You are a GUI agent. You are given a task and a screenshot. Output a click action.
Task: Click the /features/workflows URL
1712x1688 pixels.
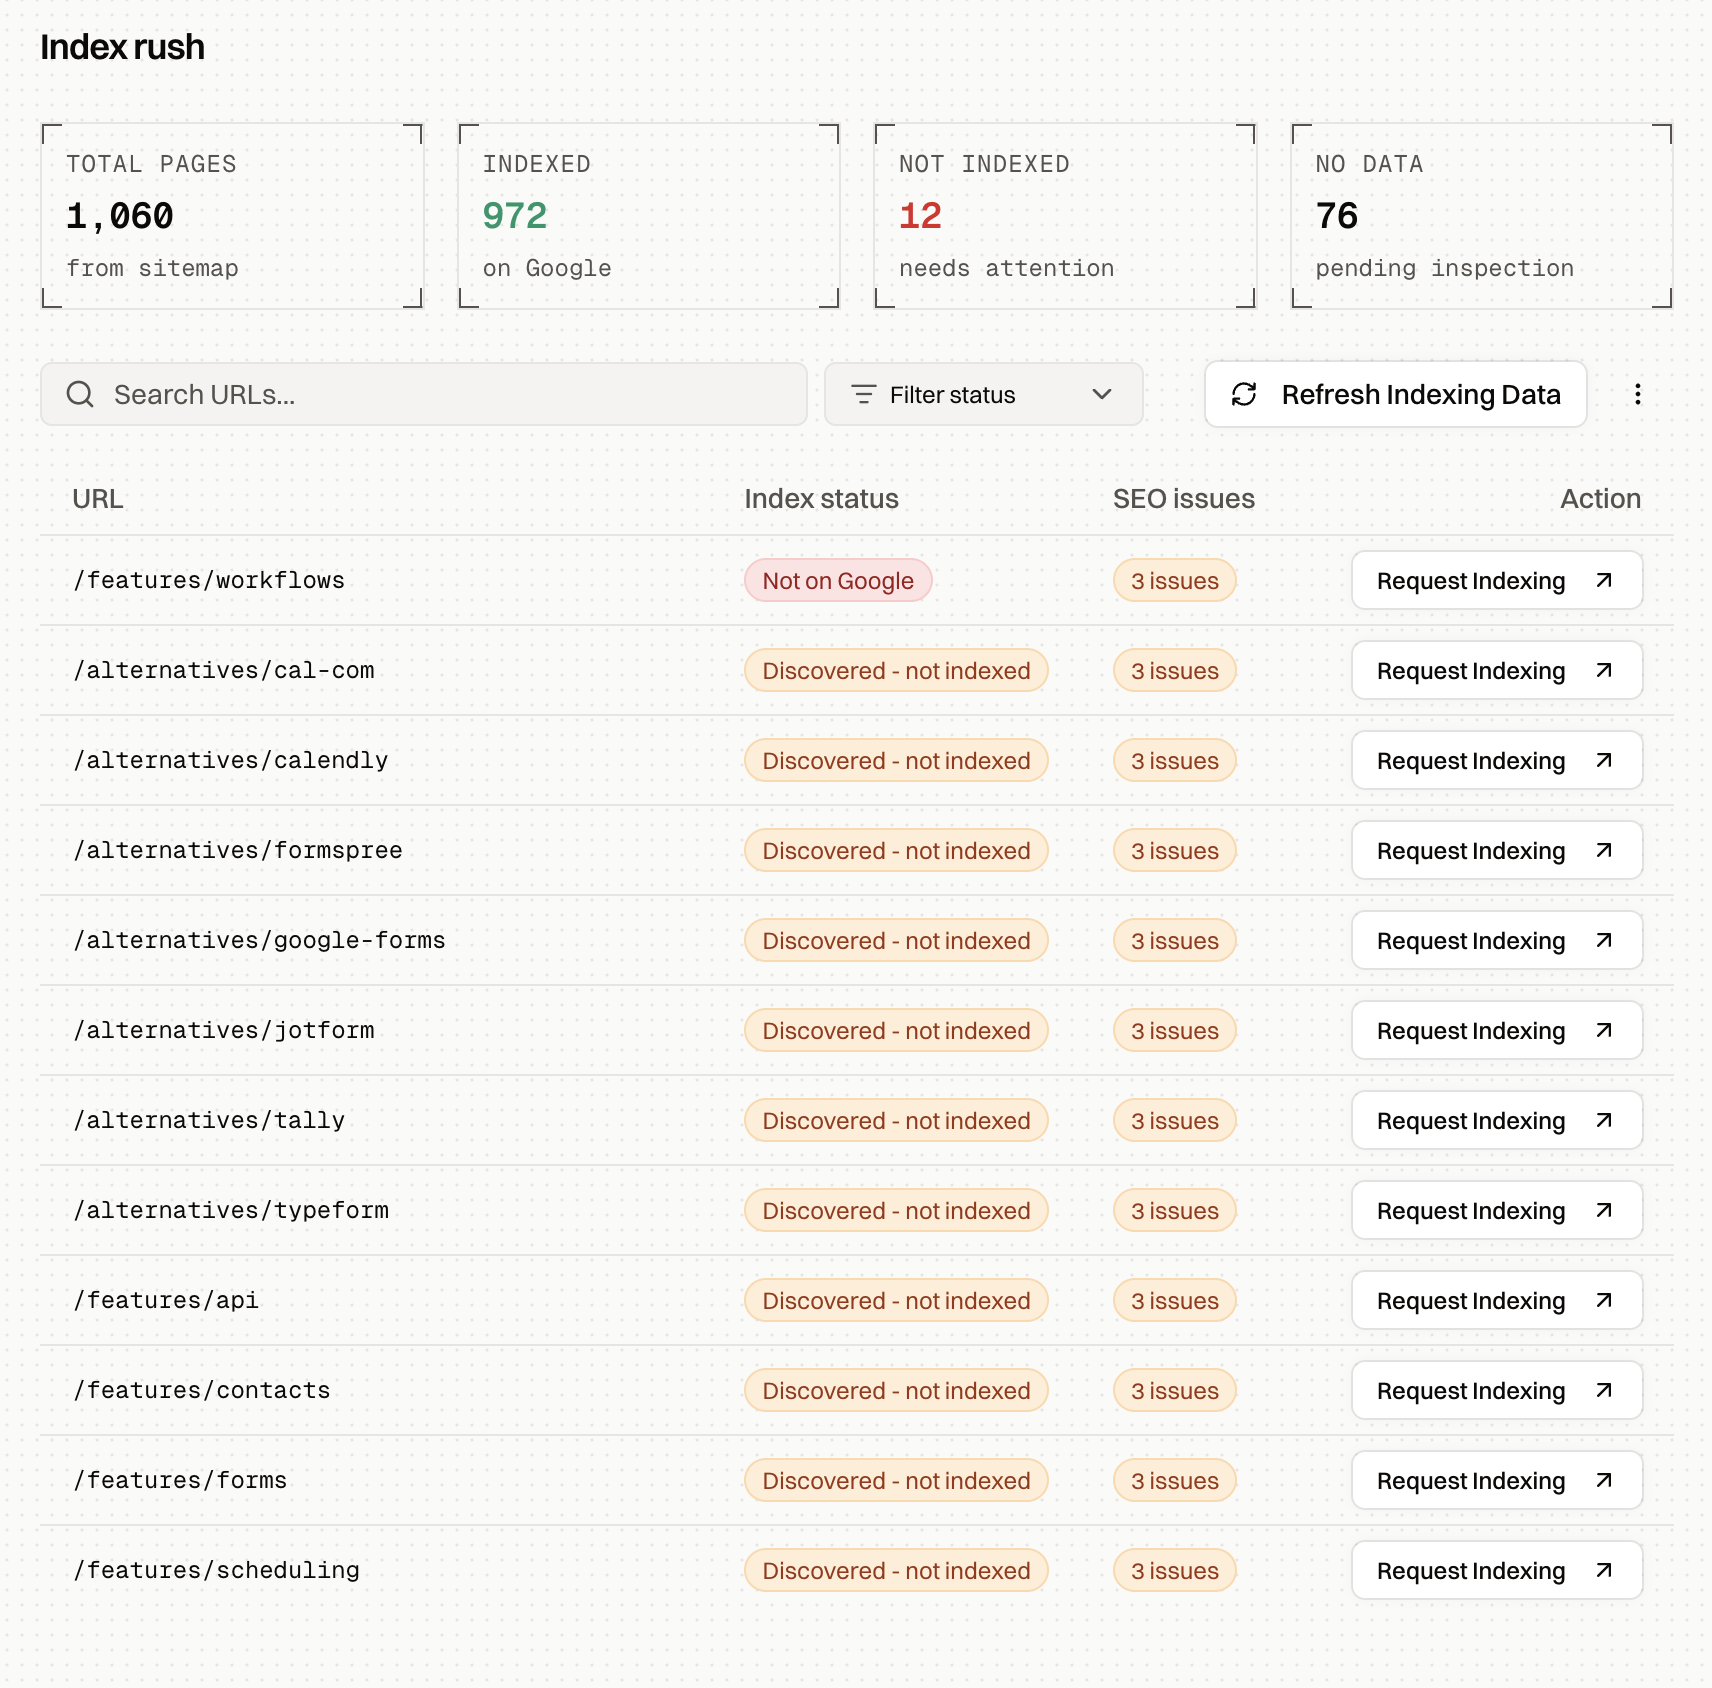pos(209,580)
